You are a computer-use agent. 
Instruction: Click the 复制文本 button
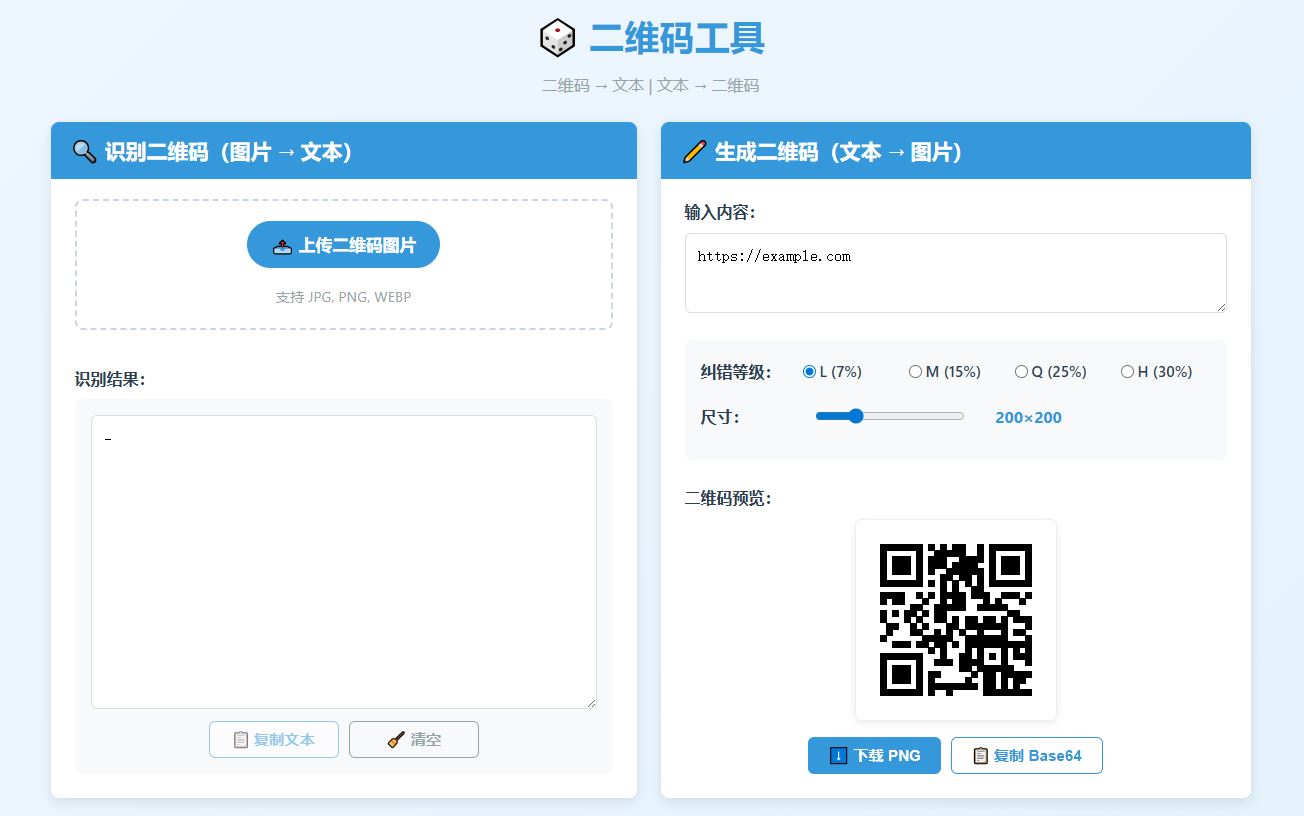point(274,740)
